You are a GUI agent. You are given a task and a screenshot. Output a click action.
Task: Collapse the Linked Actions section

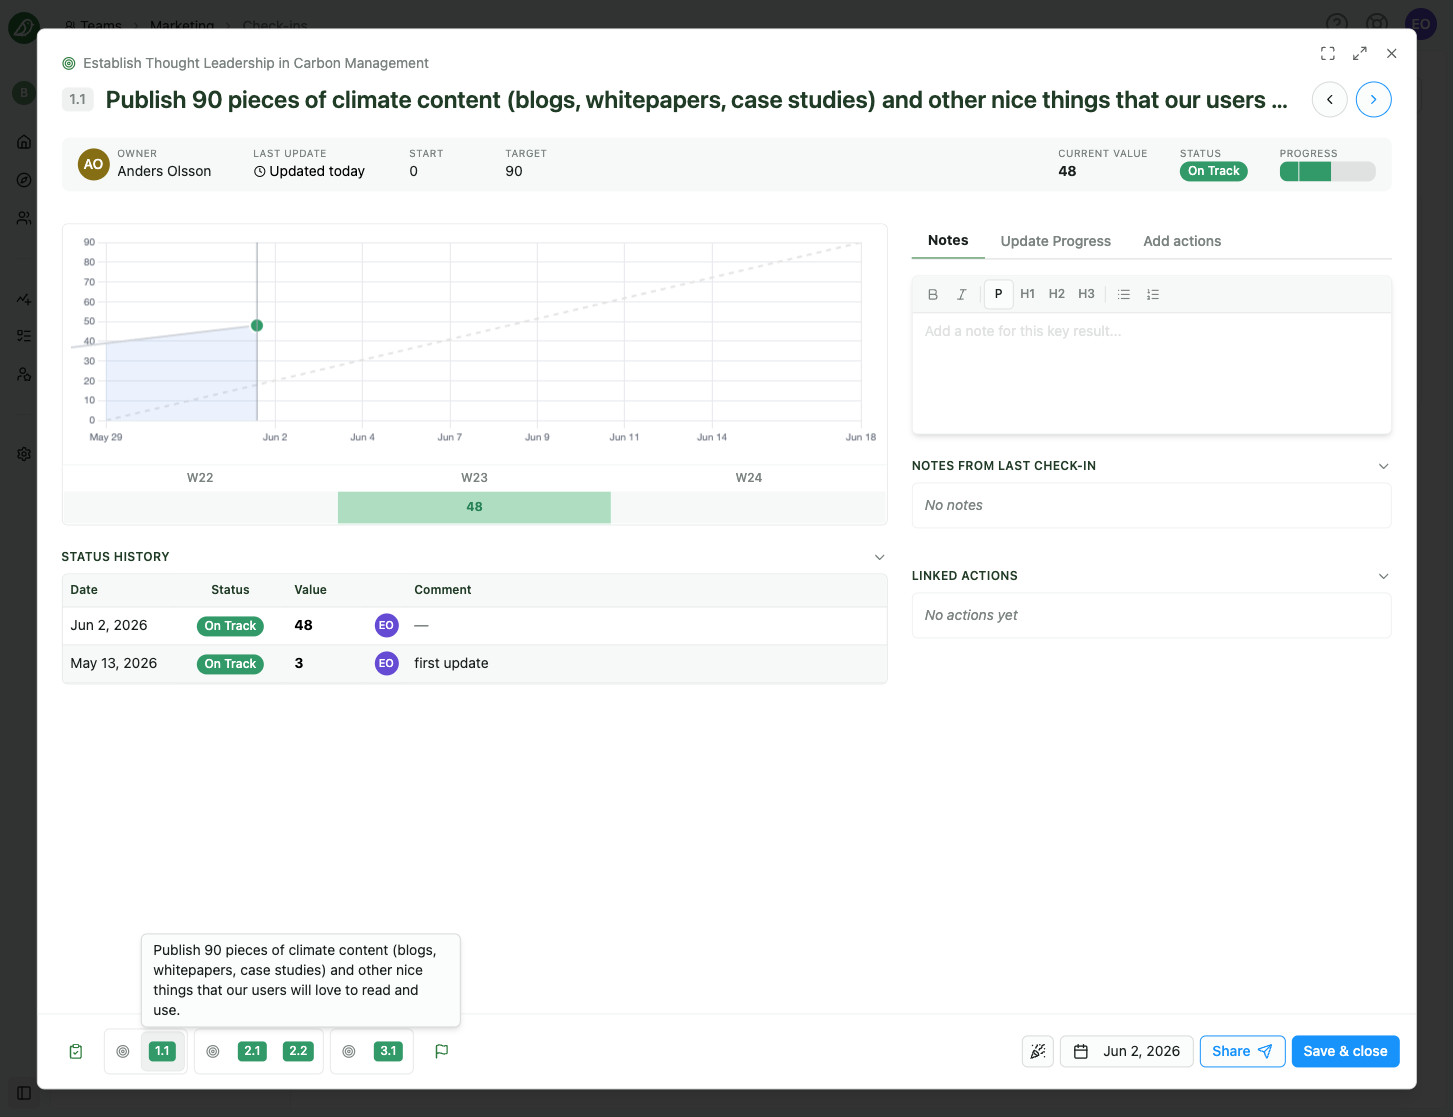1384,576
